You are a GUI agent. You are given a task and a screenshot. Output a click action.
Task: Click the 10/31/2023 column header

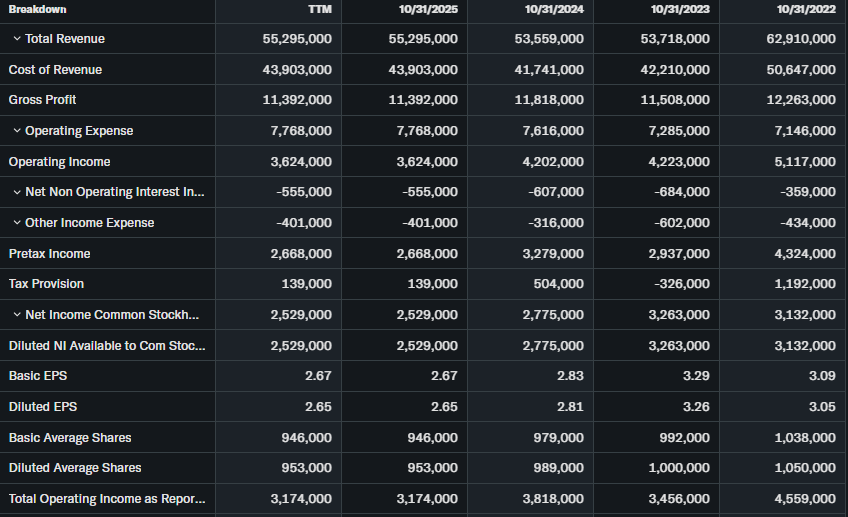point(680,9)
